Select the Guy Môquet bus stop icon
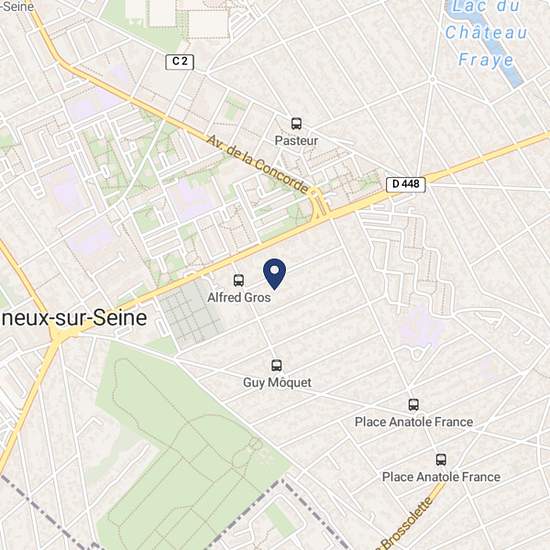Image resolution: width=550 pixels, height=550 pixels. point(277,365)
